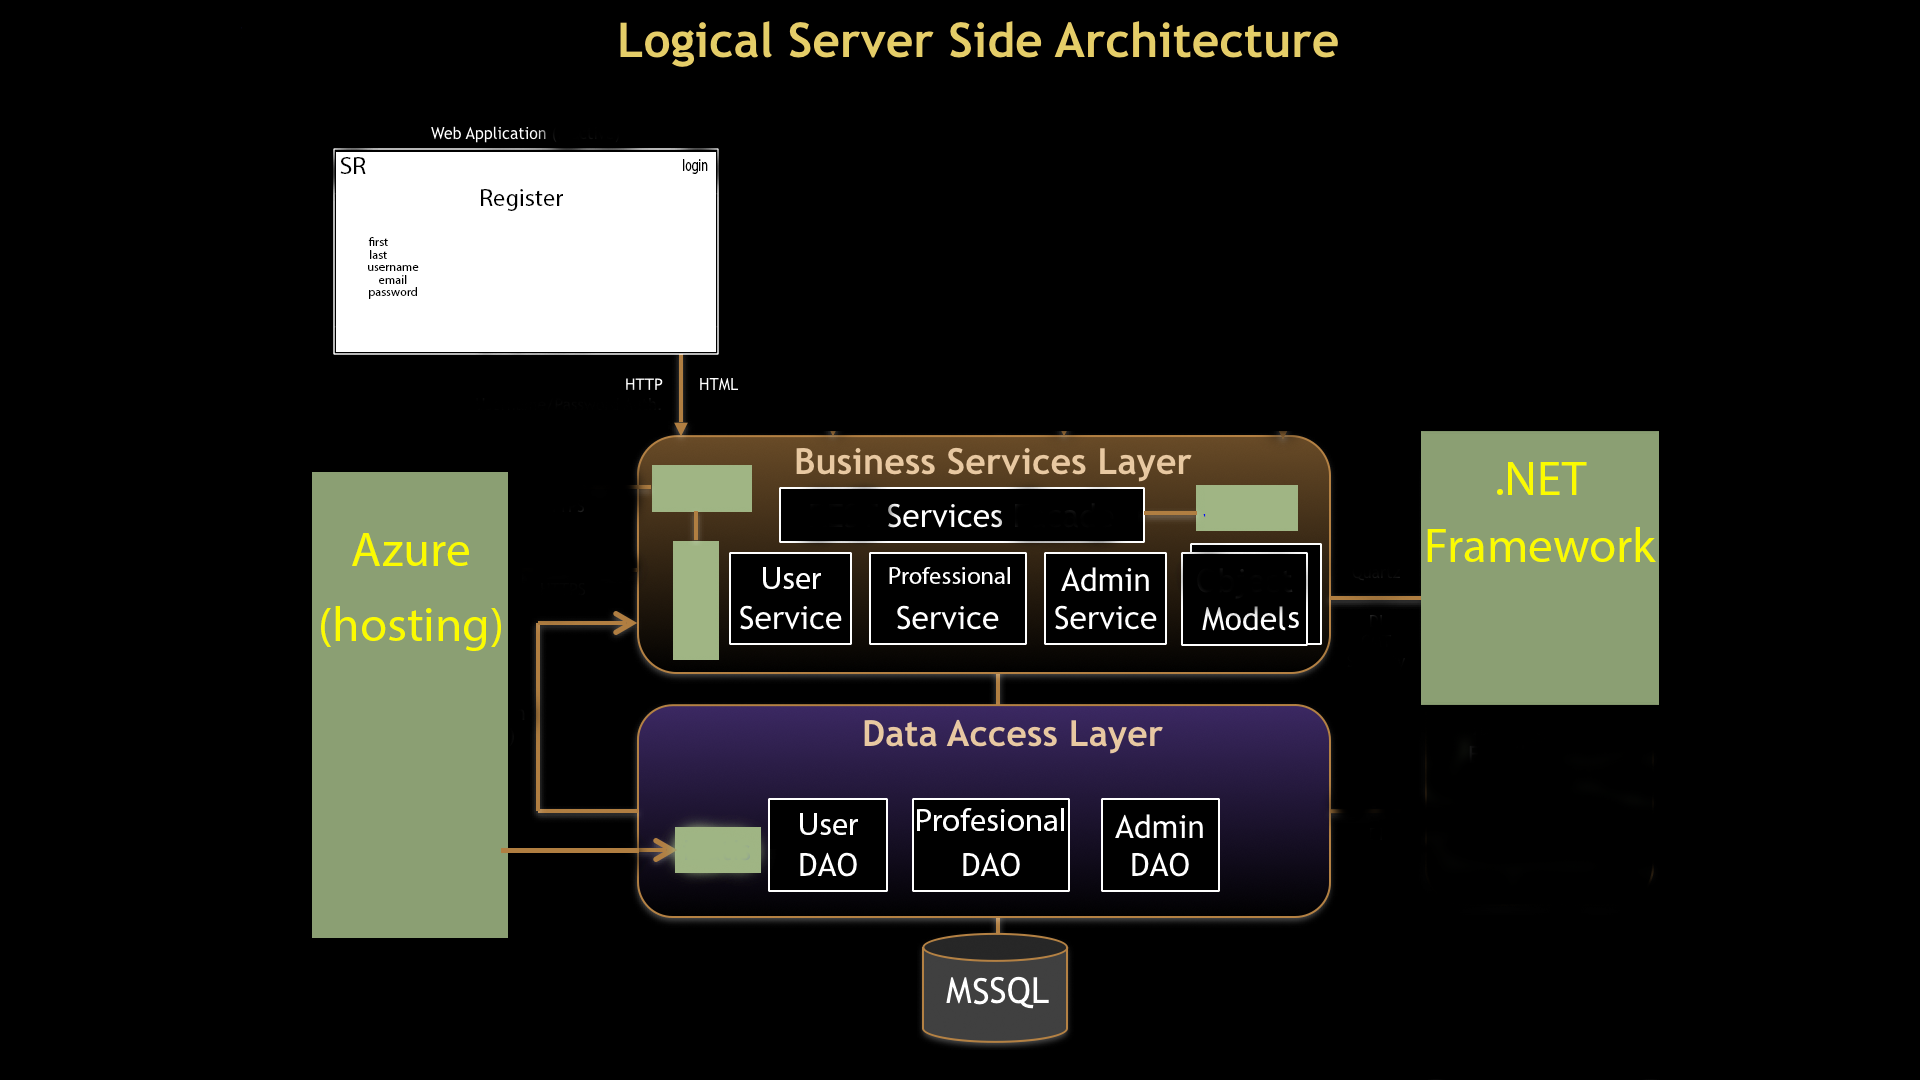Click the Professional Service box

[x=947, y=598]
